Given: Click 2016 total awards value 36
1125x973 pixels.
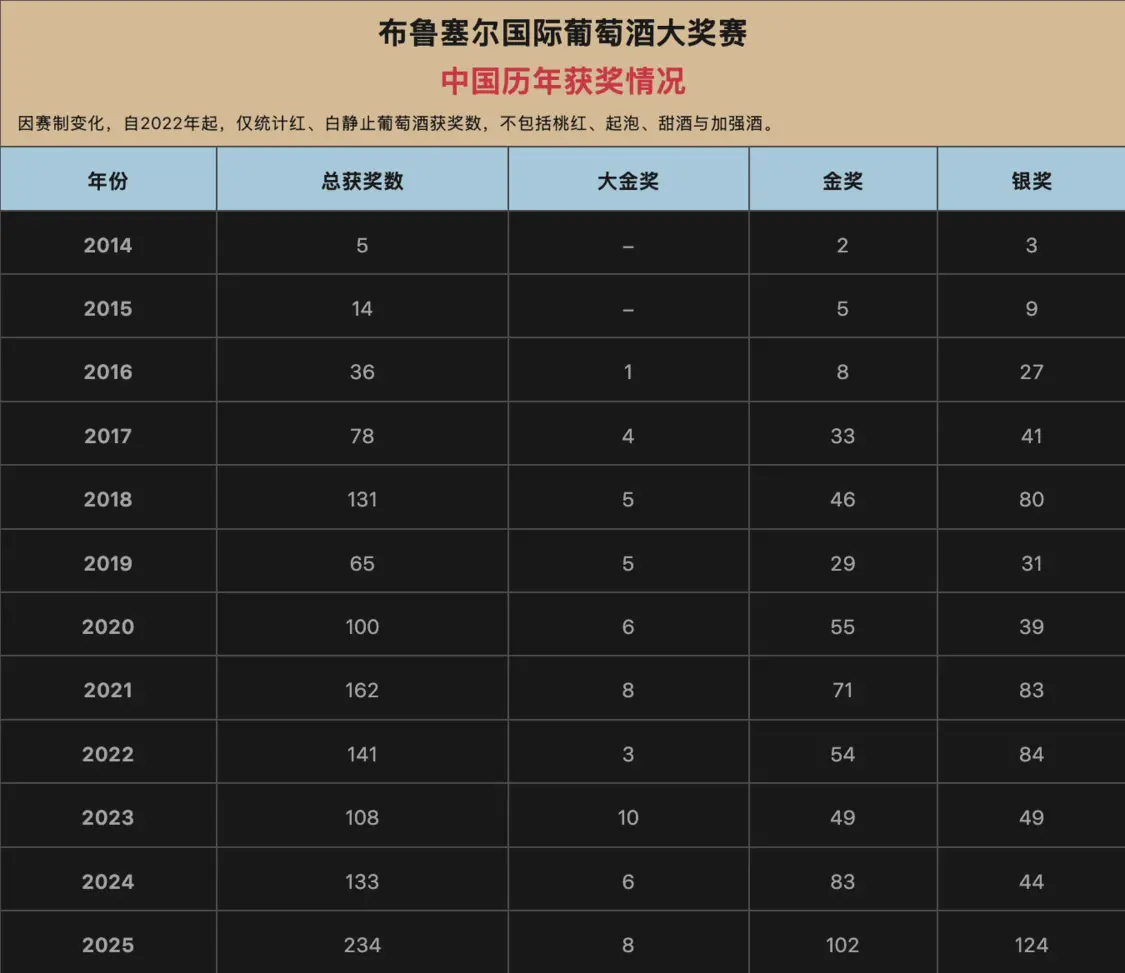Looking at the screenshot, I should [x=362, y=372].
